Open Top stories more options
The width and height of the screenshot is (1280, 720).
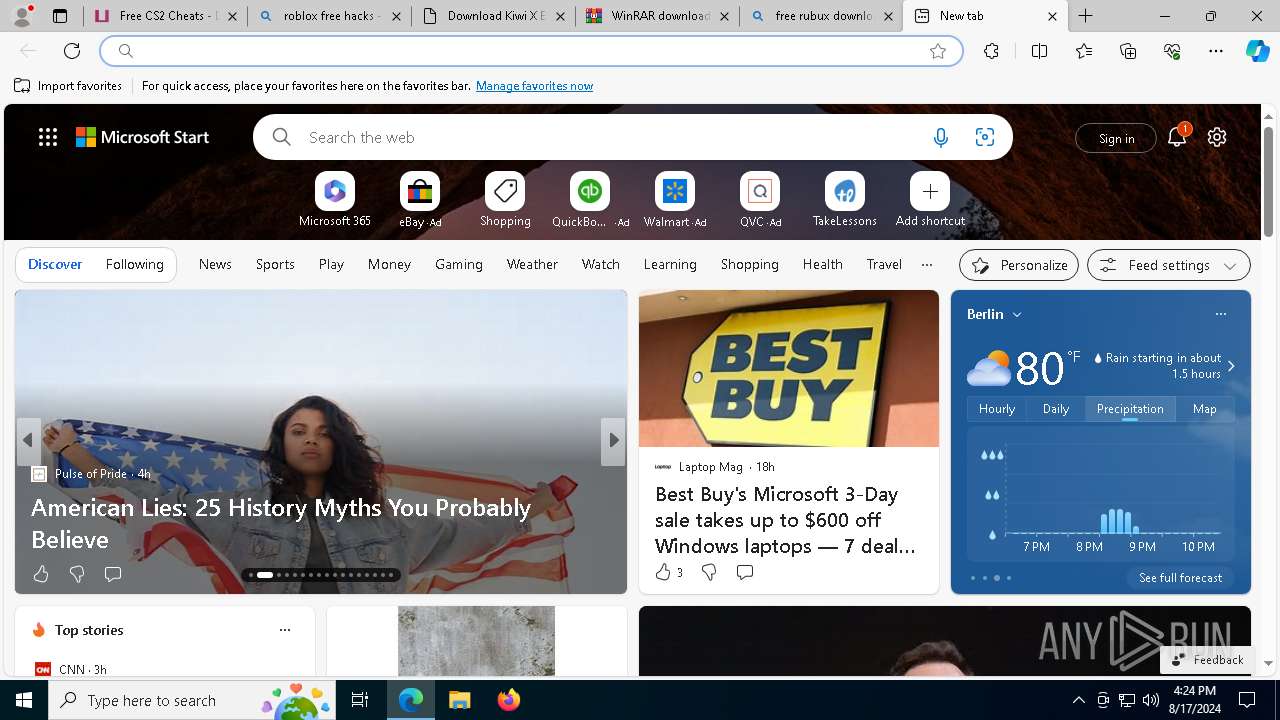285,630
